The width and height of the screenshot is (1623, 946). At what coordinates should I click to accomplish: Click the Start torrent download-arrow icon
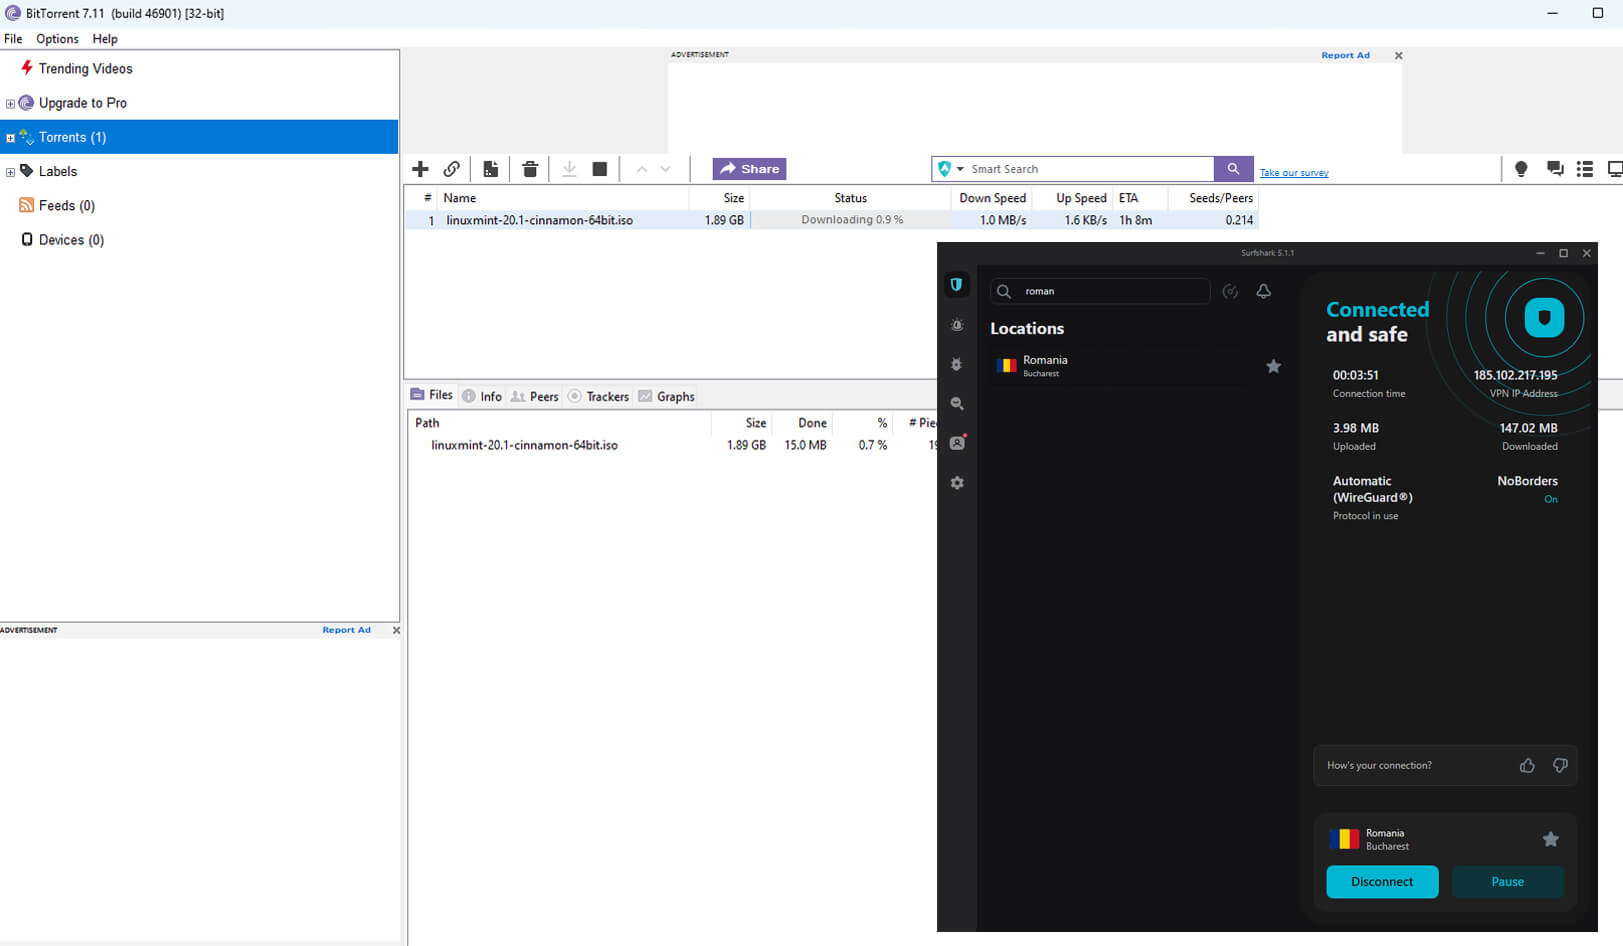click(569, 169)
